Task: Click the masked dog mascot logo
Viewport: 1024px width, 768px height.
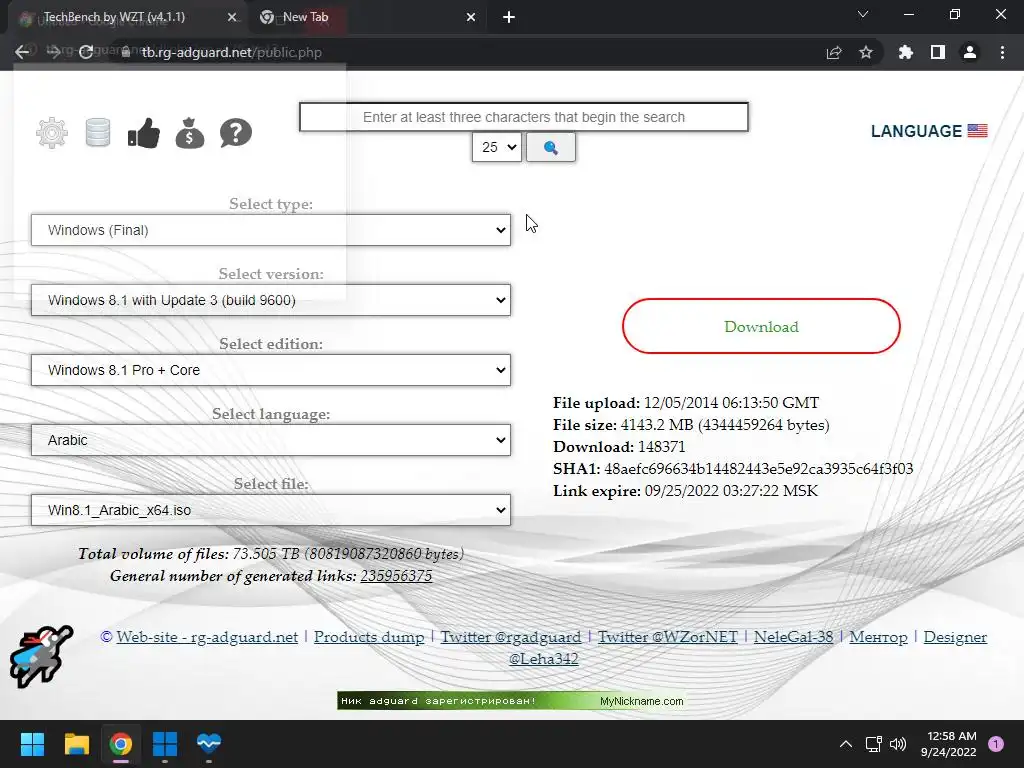Action: 41,656
